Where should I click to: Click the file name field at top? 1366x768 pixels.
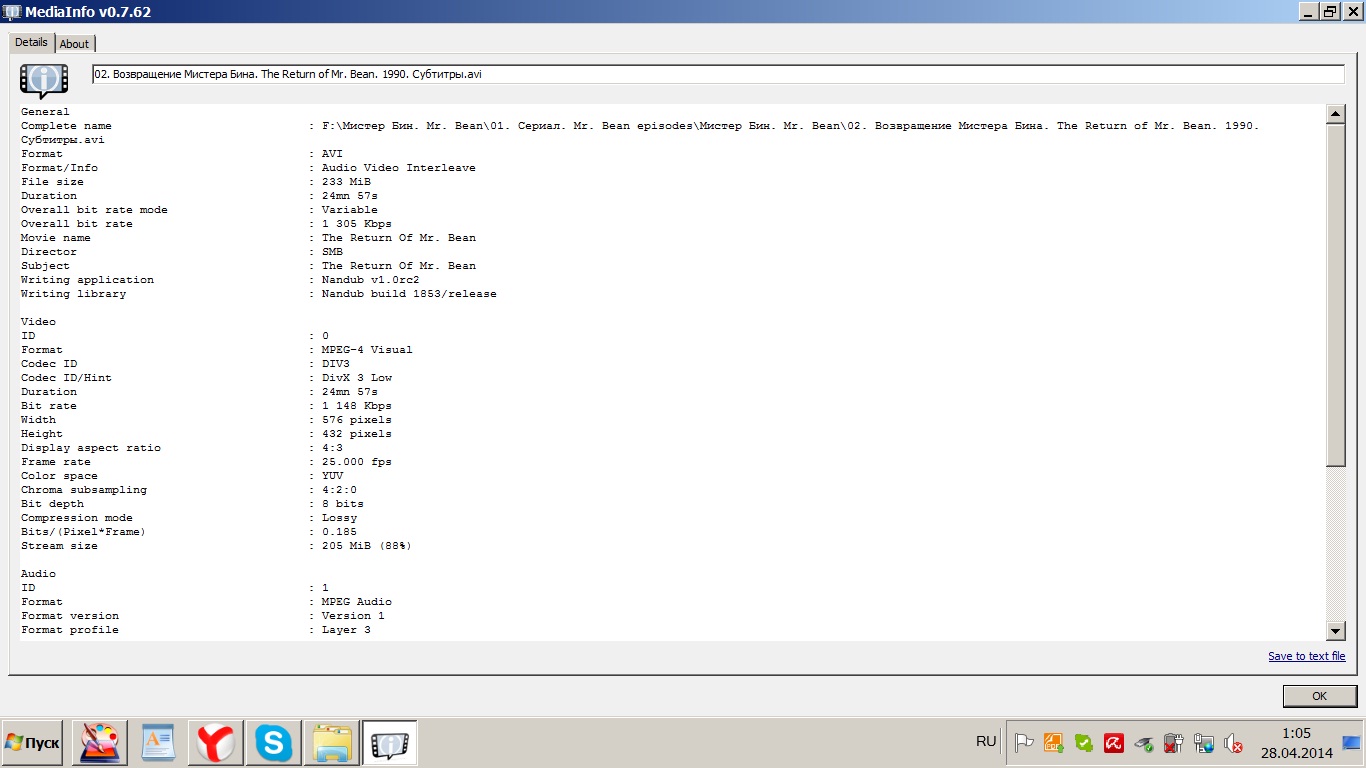tap(718, 74)
